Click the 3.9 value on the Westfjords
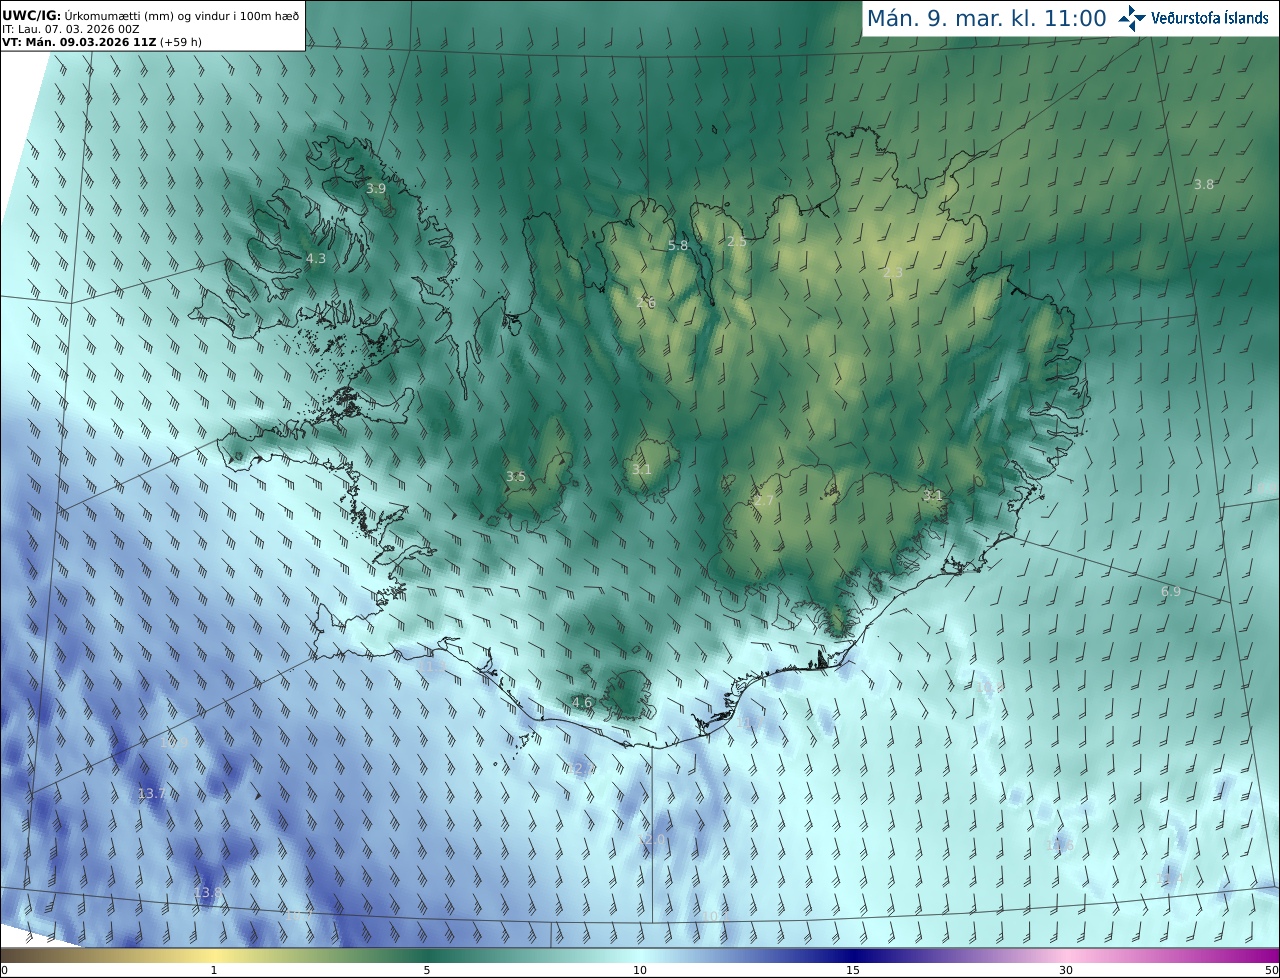This screenshot has height=978, width=1280. (376, 188)
